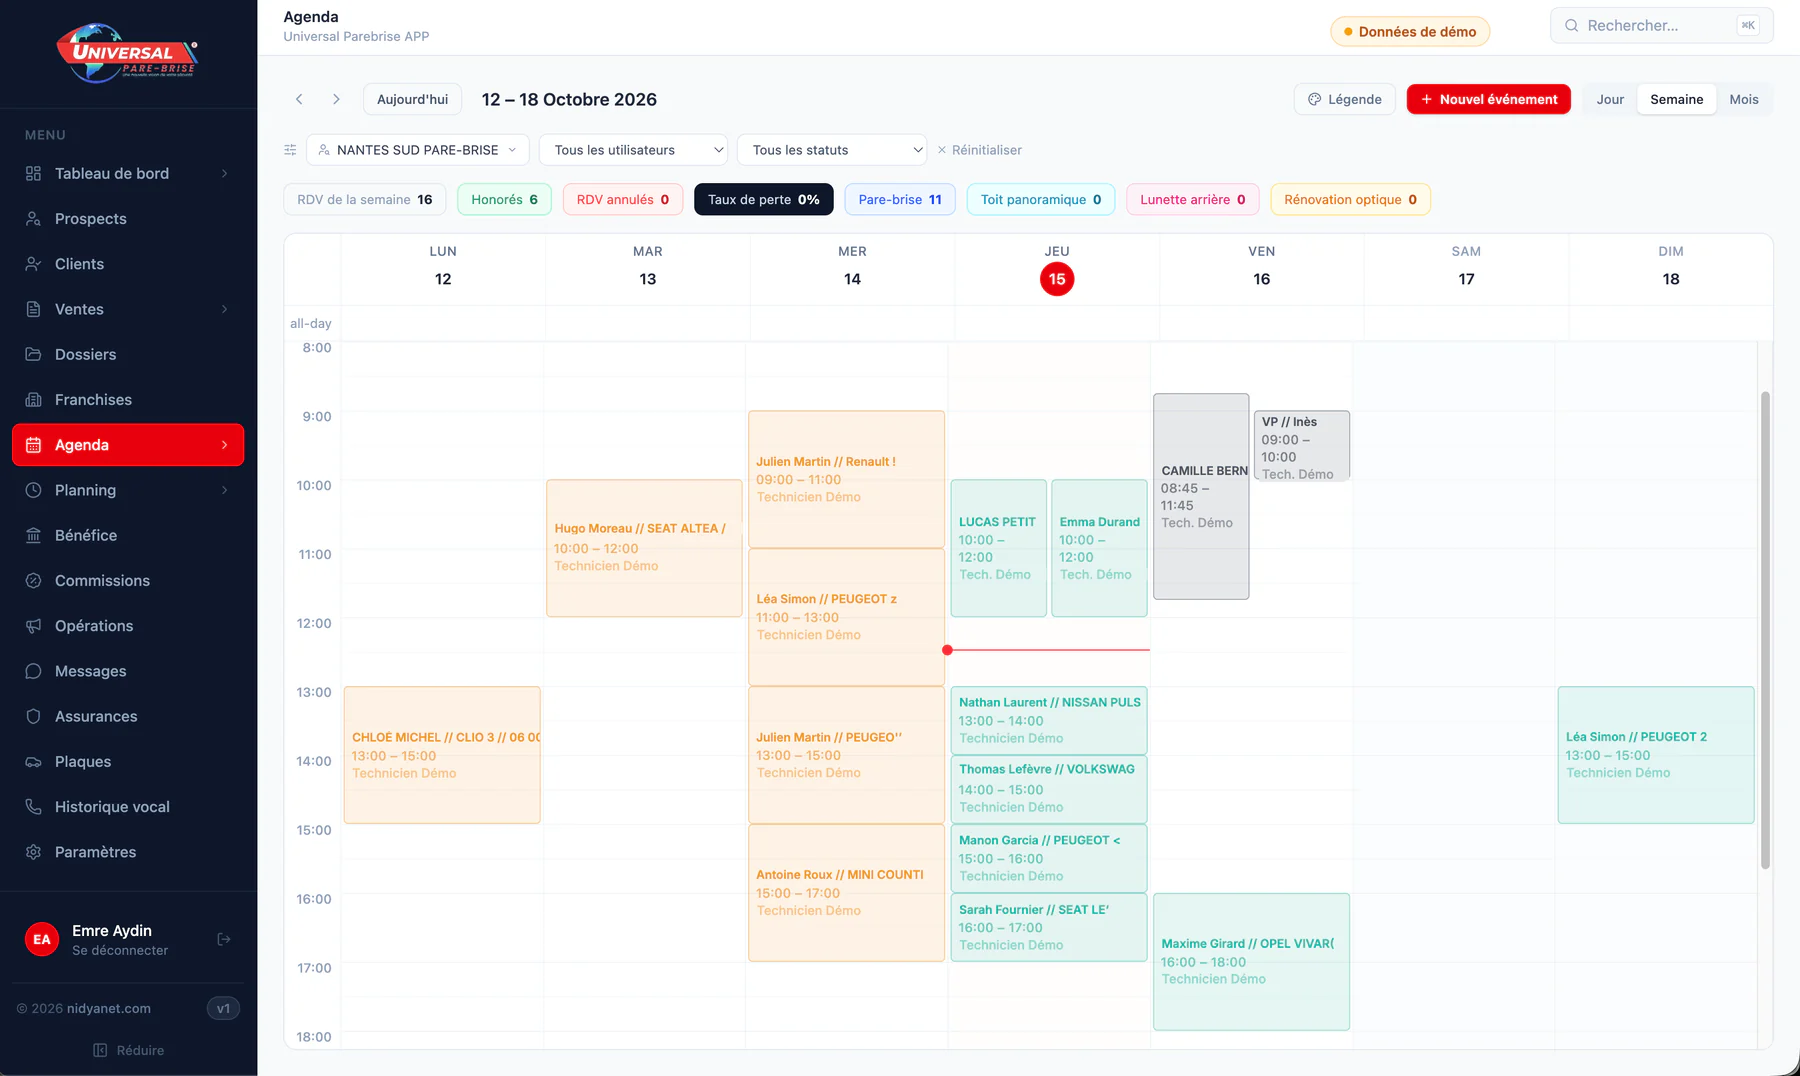
Task: Click the Opérations megaphone icon
Action: [33, 626]
